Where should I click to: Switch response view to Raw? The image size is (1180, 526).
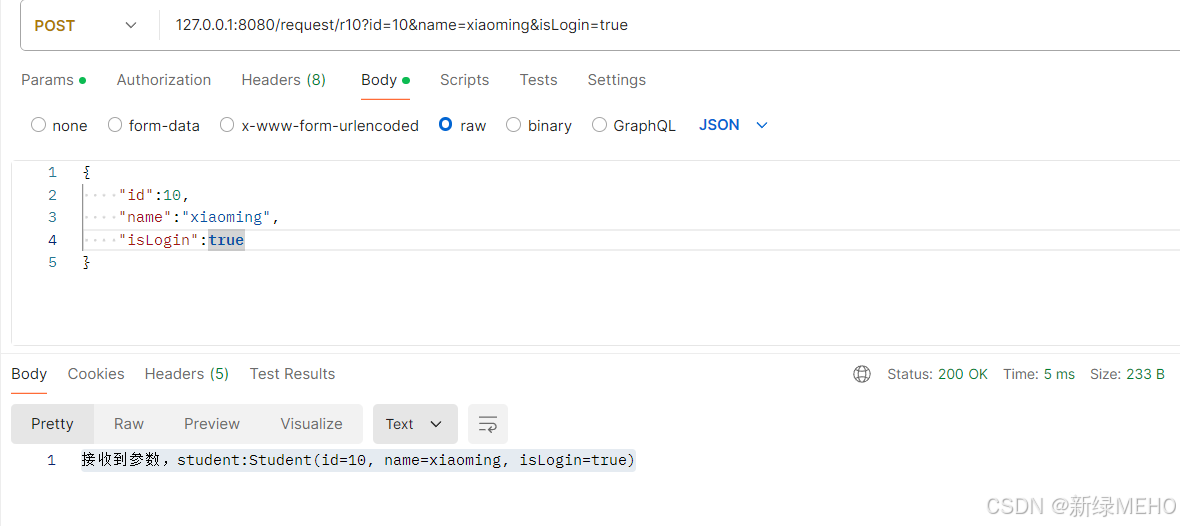point(129,424)
